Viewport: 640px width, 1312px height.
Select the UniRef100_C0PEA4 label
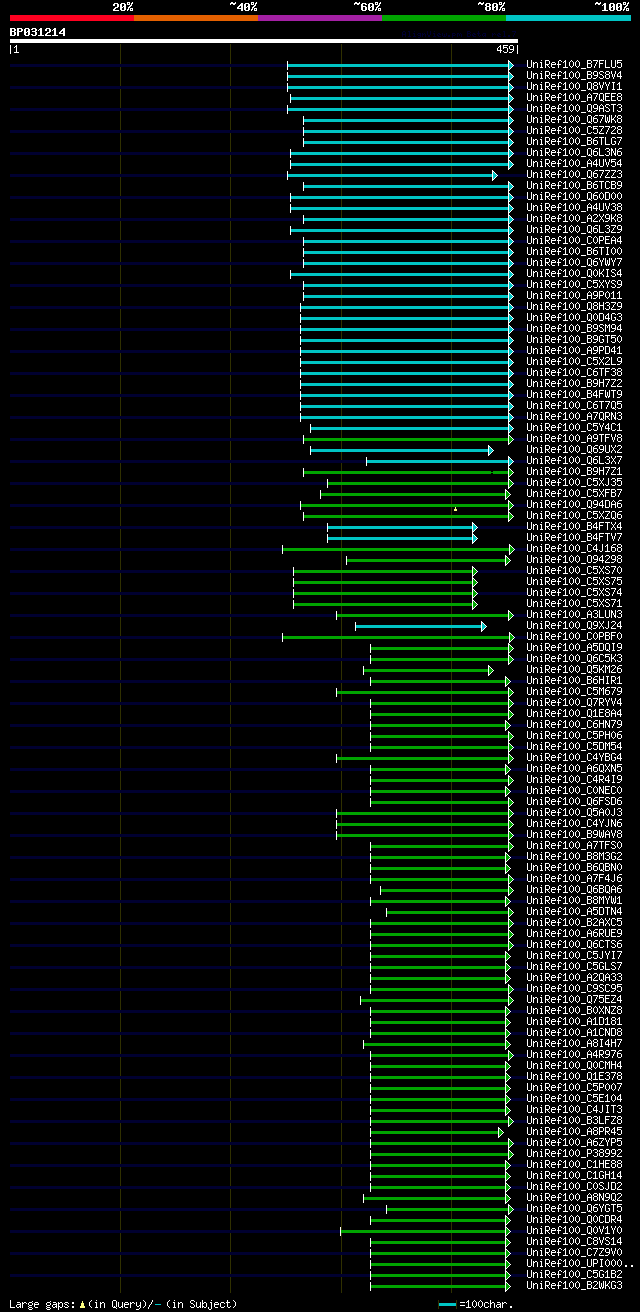click(x=574, y=240)
